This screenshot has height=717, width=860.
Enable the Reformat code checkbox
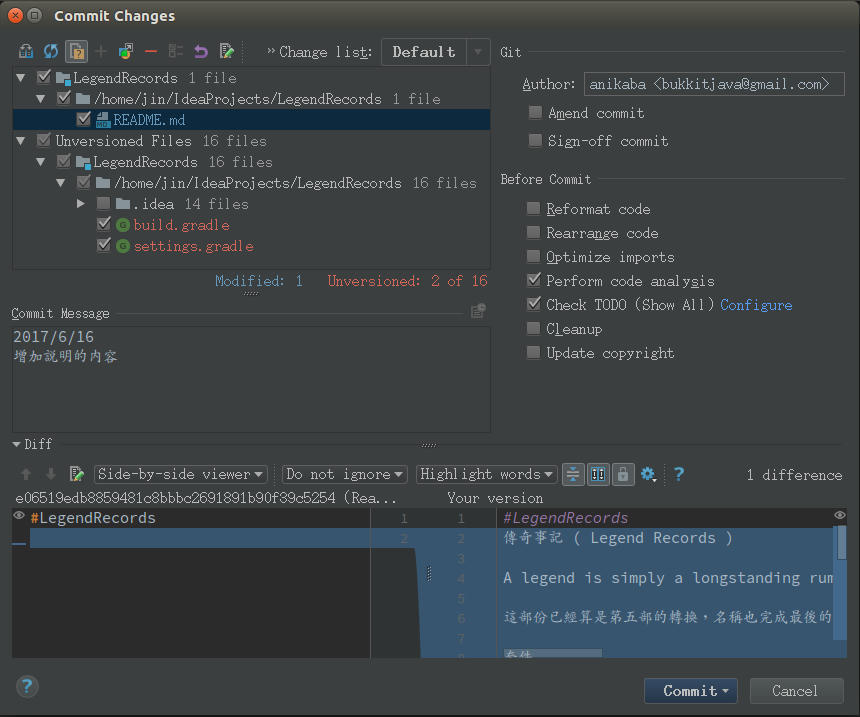point(533,208)
